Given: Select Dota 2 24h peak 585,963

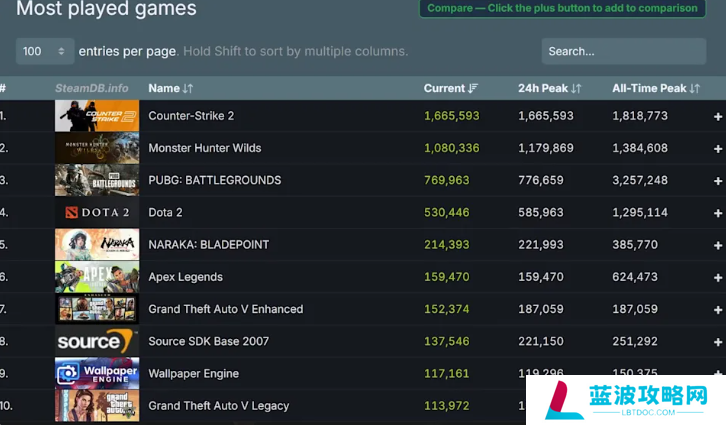Looking at the screenshot, I should [x=541, y=212].
